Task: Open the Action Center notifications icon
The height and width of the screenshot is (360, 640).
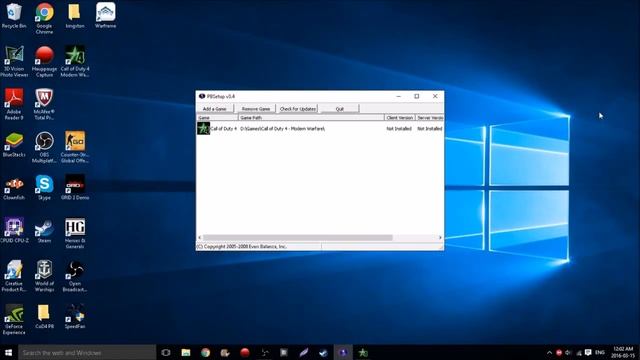Action: pos(588,352)
